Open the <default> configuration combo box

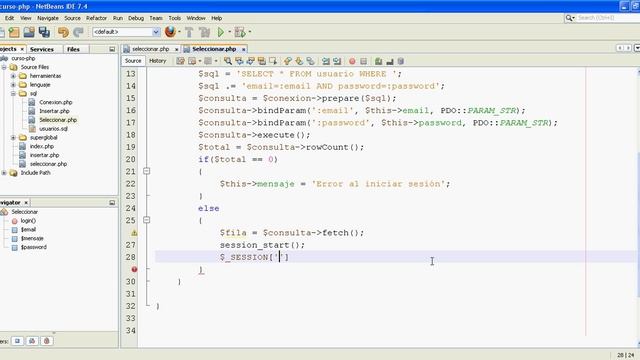click(x=126, y=32)
